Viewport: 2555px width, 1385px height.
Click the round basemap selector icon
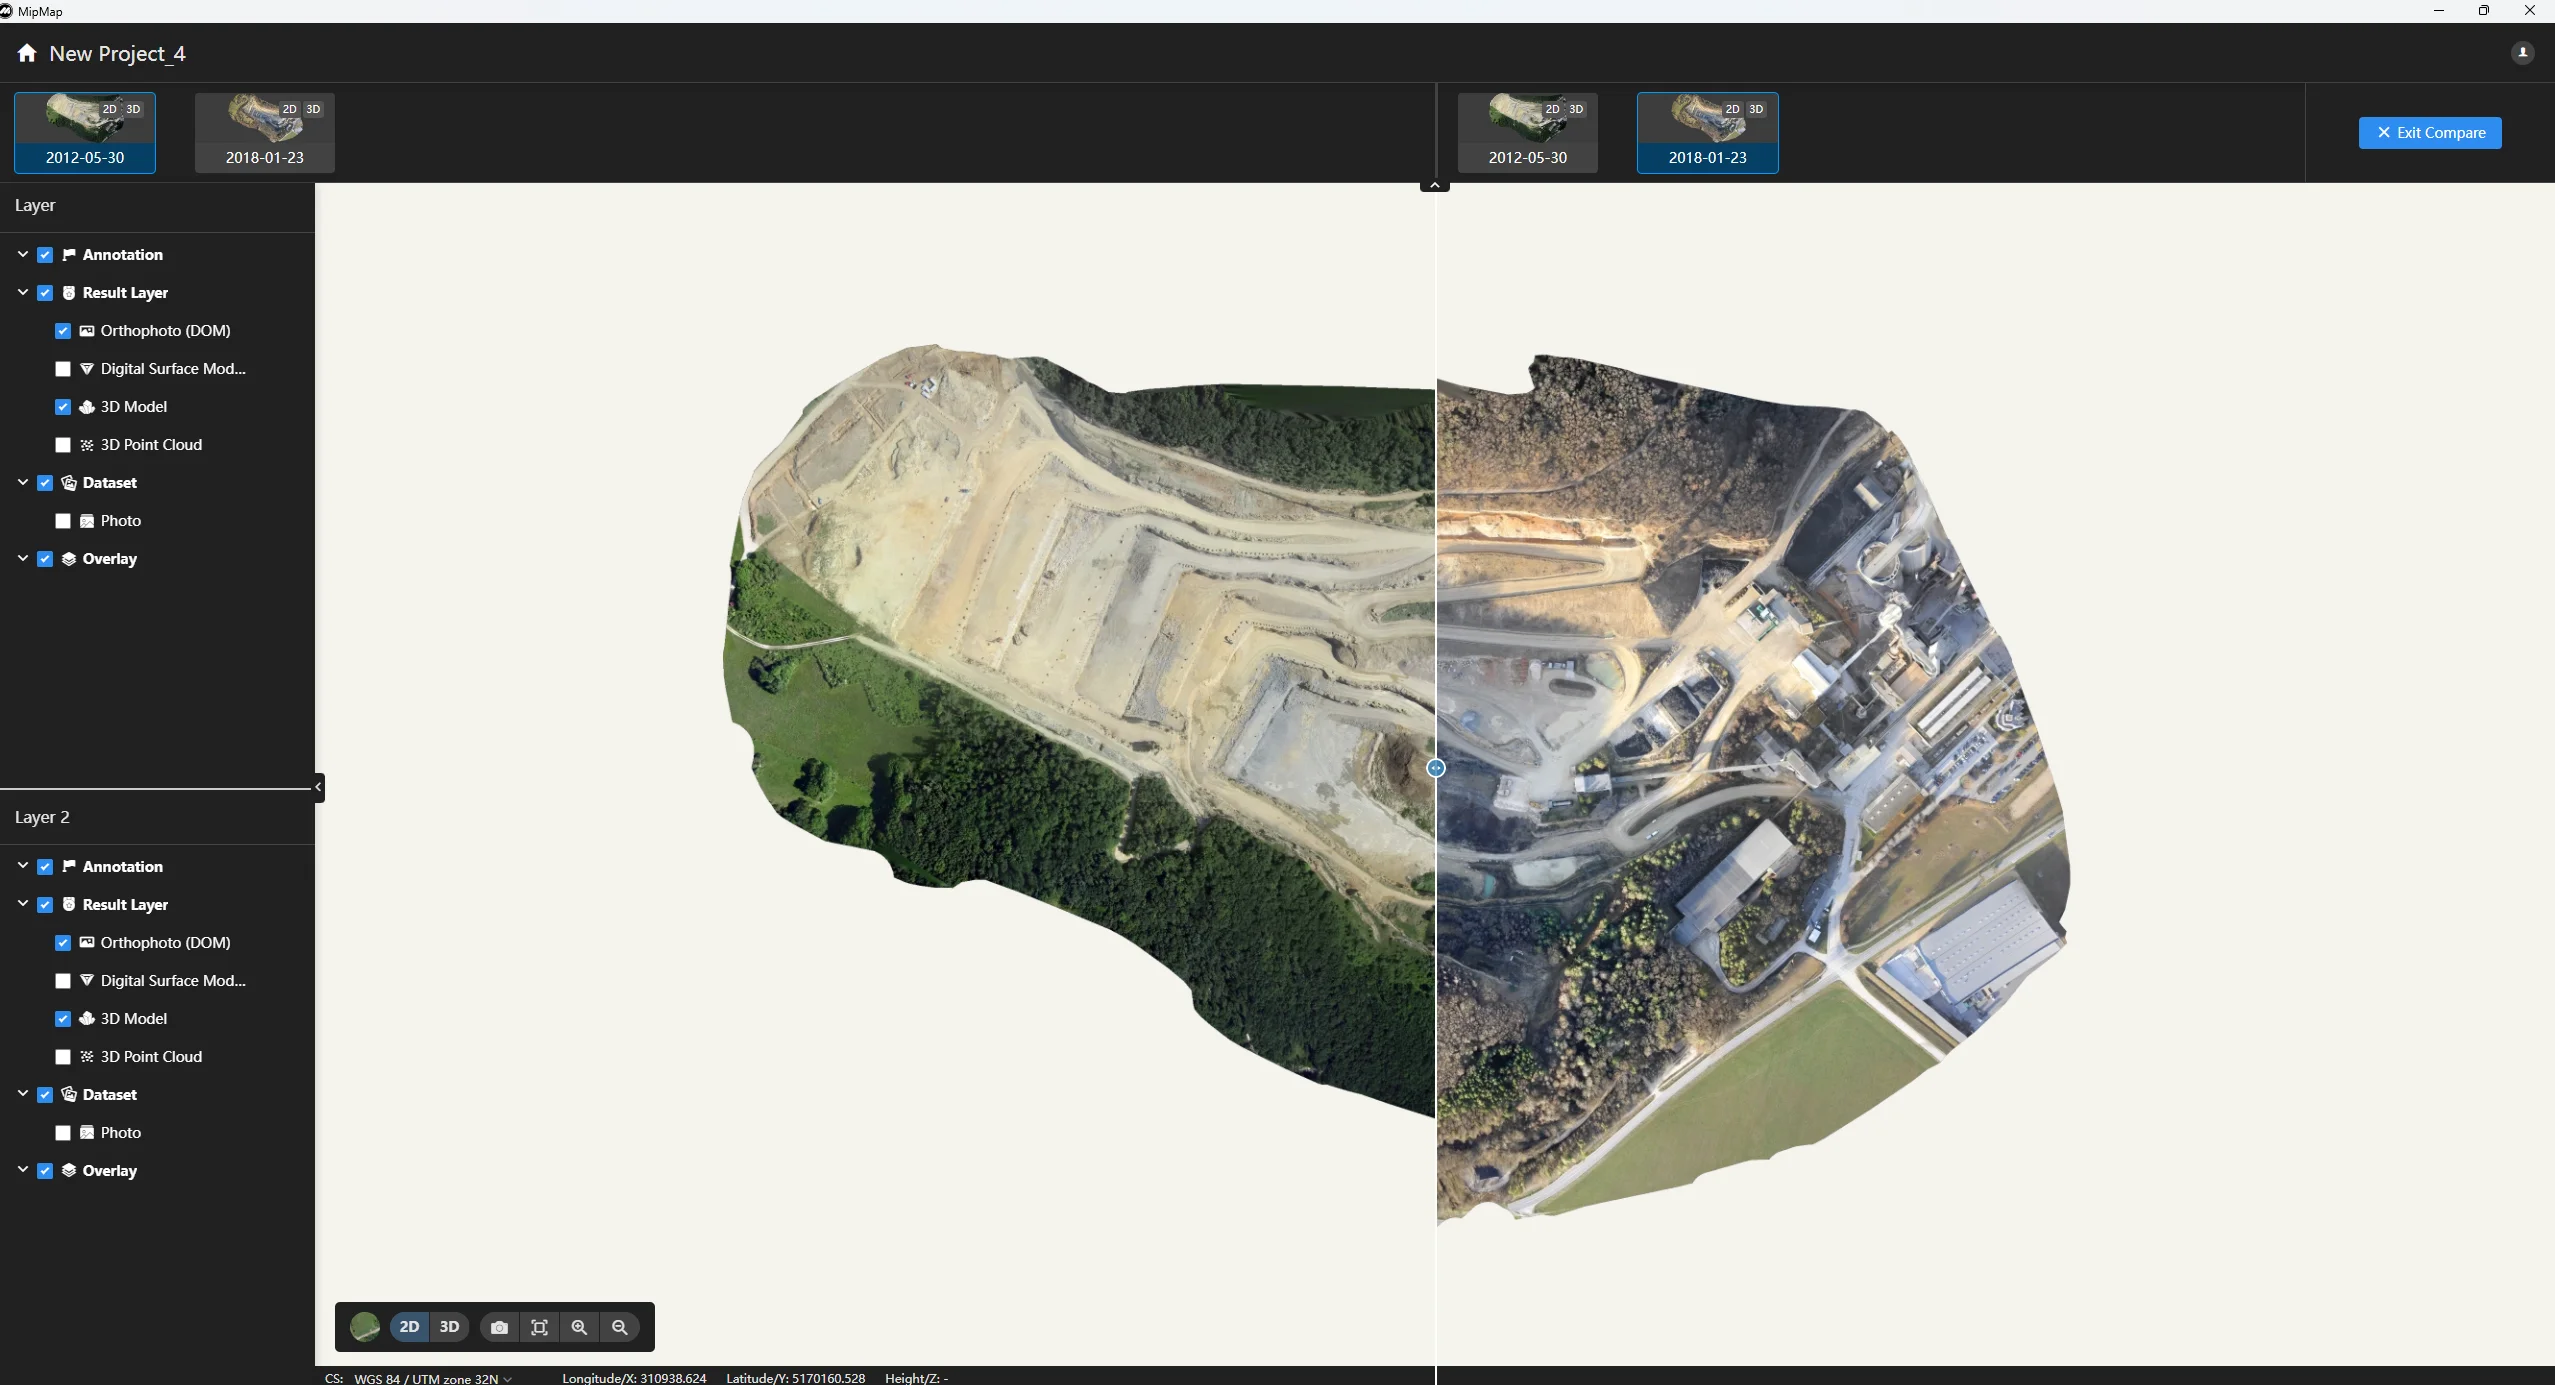tap(365, 1327)
